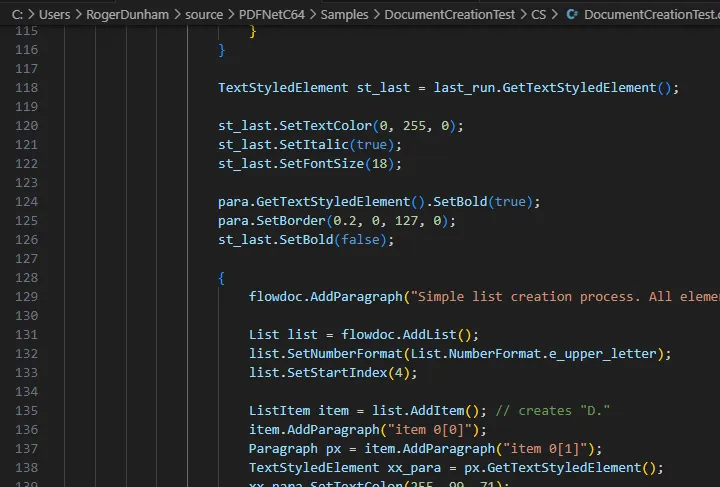This screenshot has width=720, height=487.
Task: Select the DocumentCreationTest.cs file breadcrumb
Action: tap(652, 15)
